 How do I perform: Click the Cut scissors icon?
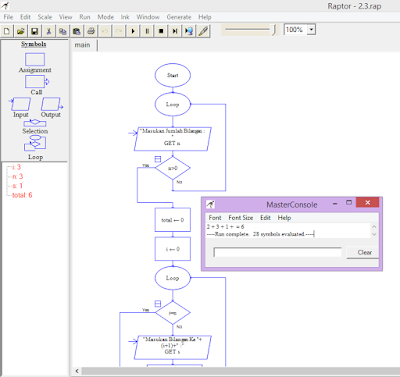[x=49, y=31]
